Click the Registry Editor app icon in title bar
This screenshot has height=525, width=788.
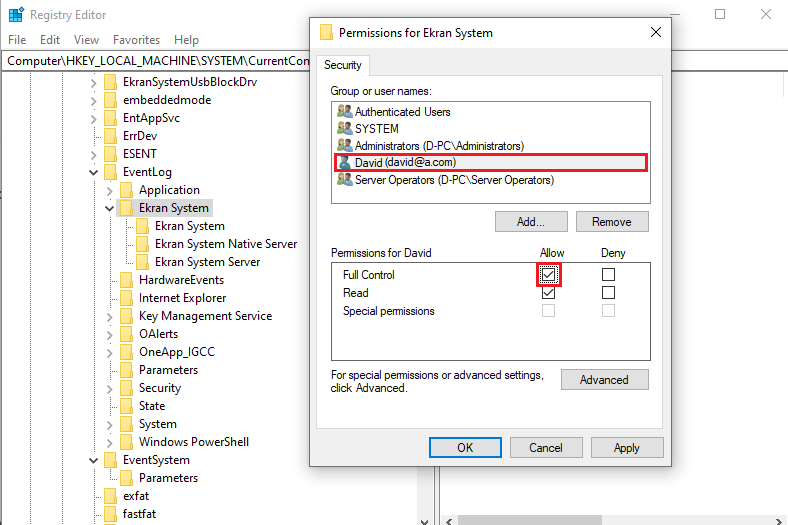coord(16,15)
